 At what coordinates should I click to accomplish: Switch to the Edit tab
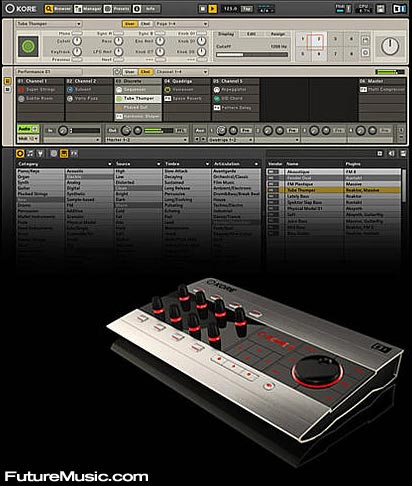click(x=251, y=34)
